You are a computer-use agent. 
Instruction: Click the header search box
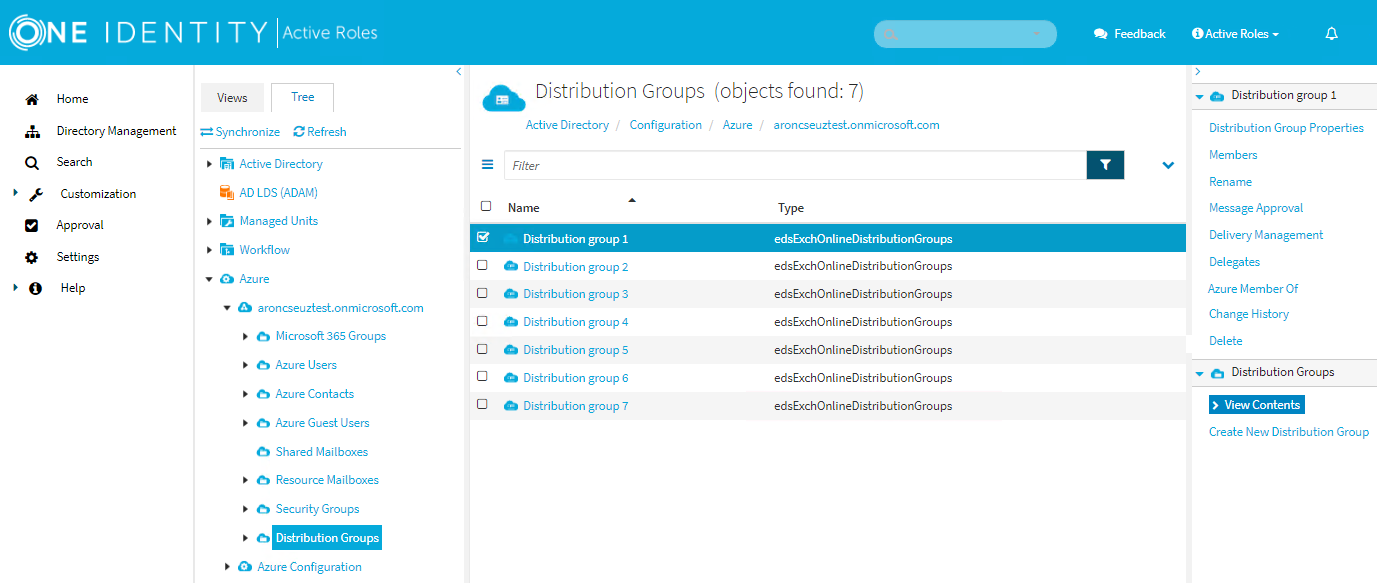(x=965, y=34)
